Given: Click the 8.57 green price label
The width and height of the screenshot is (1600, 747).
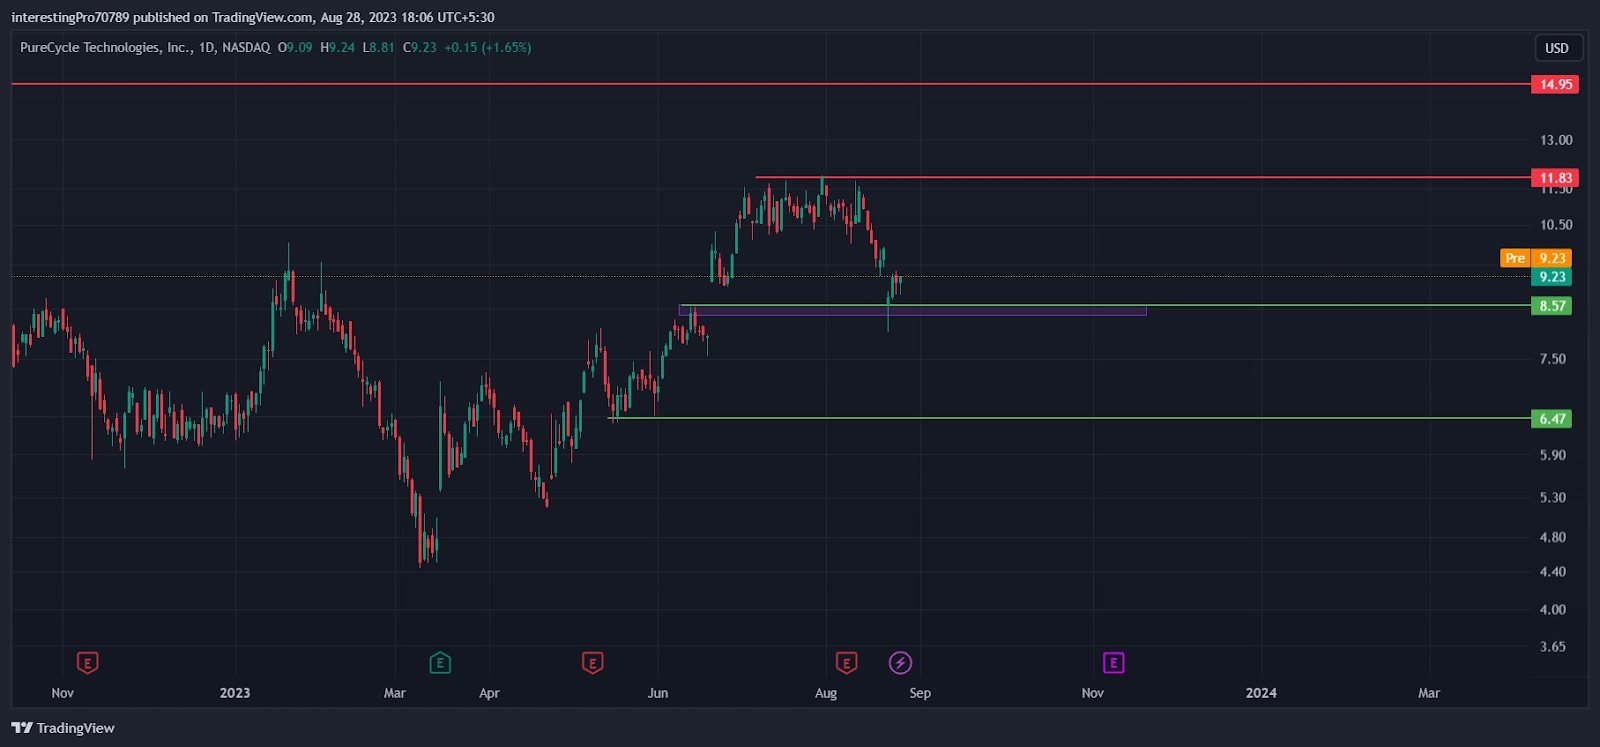Looking at the screenshot, I should (x=1552, y=306).
